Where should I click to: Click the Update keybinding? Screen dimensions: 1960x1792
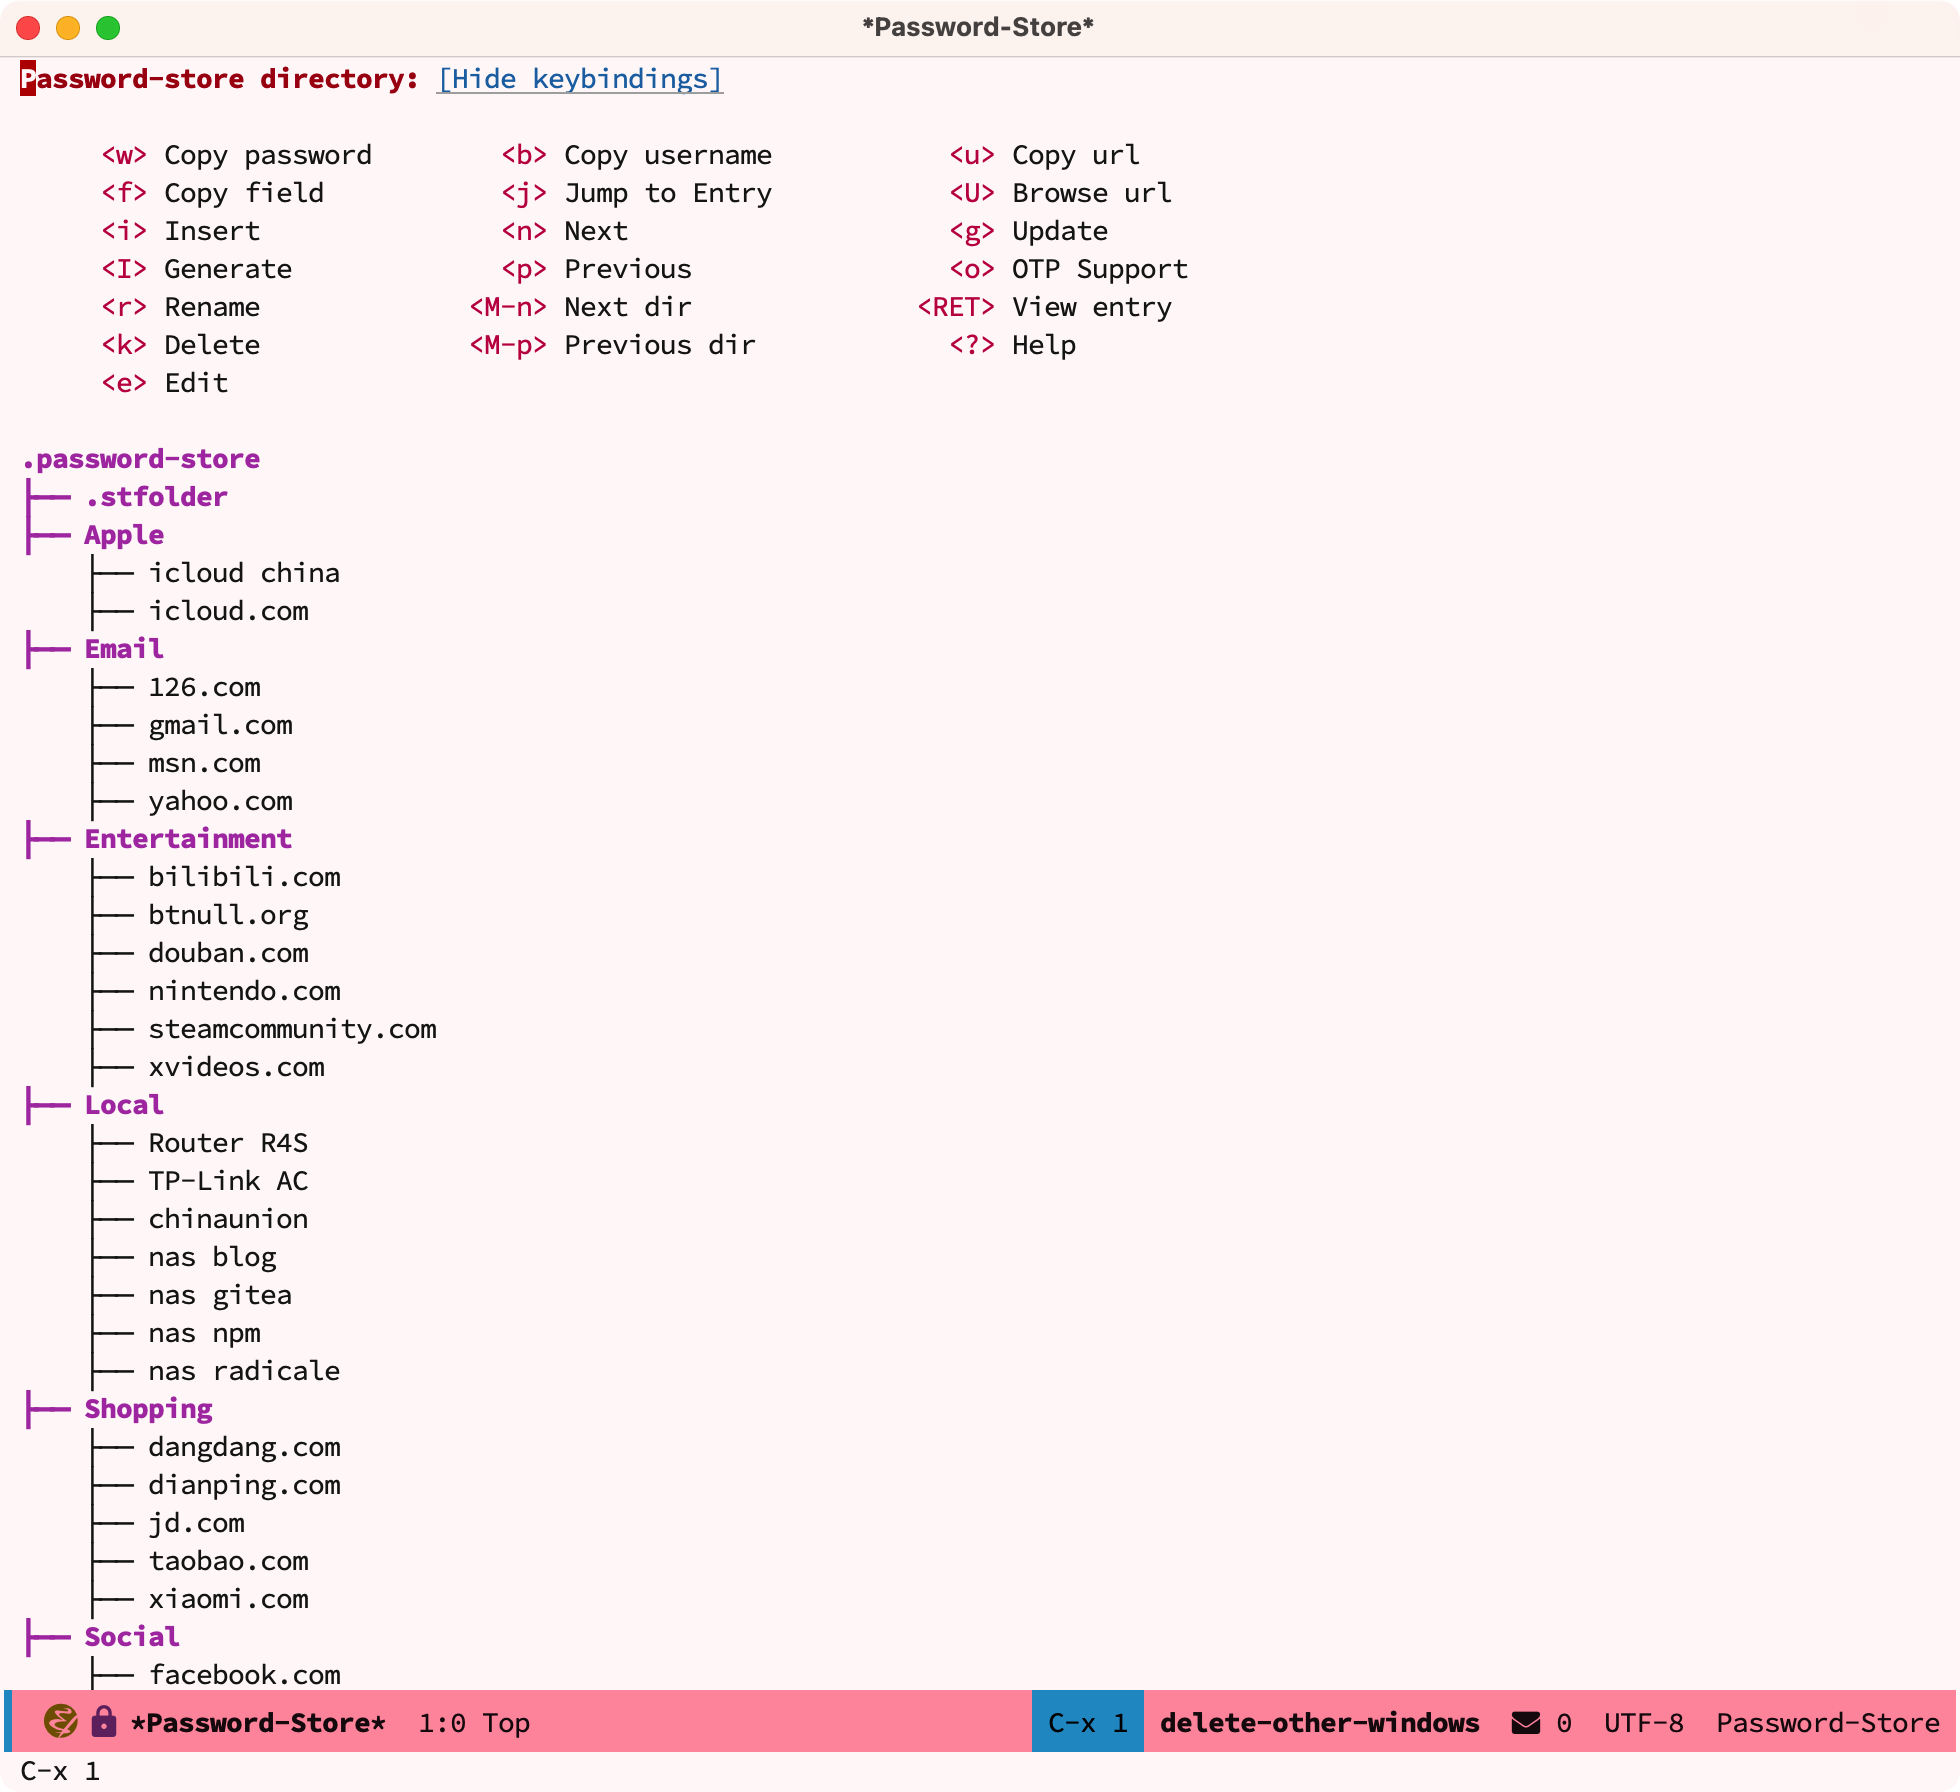tap(1028, 231)
